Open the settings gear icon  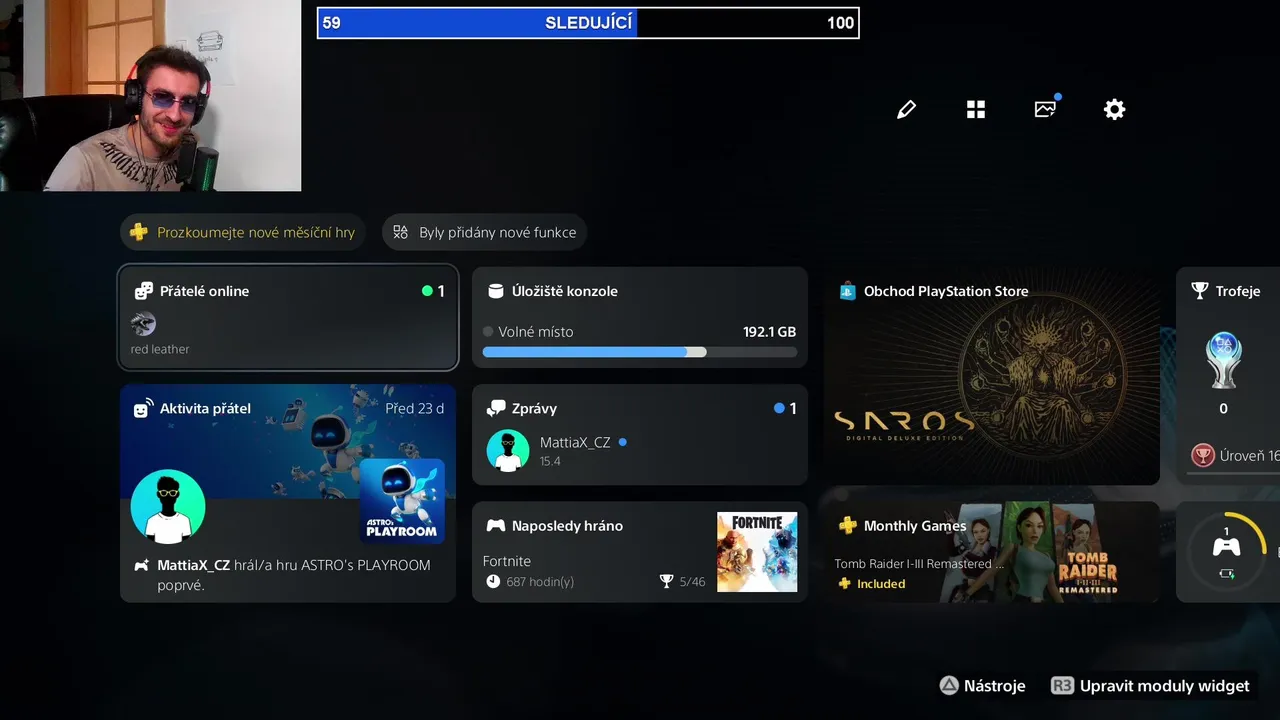[1115, 109]
